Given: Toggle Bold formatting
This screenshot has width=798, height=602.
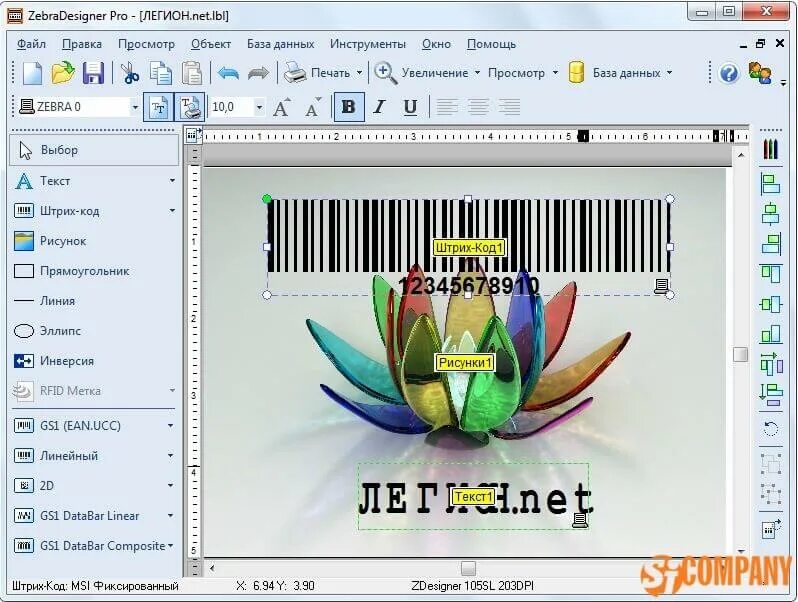Looking at the screenshot, I should (349, 107).
